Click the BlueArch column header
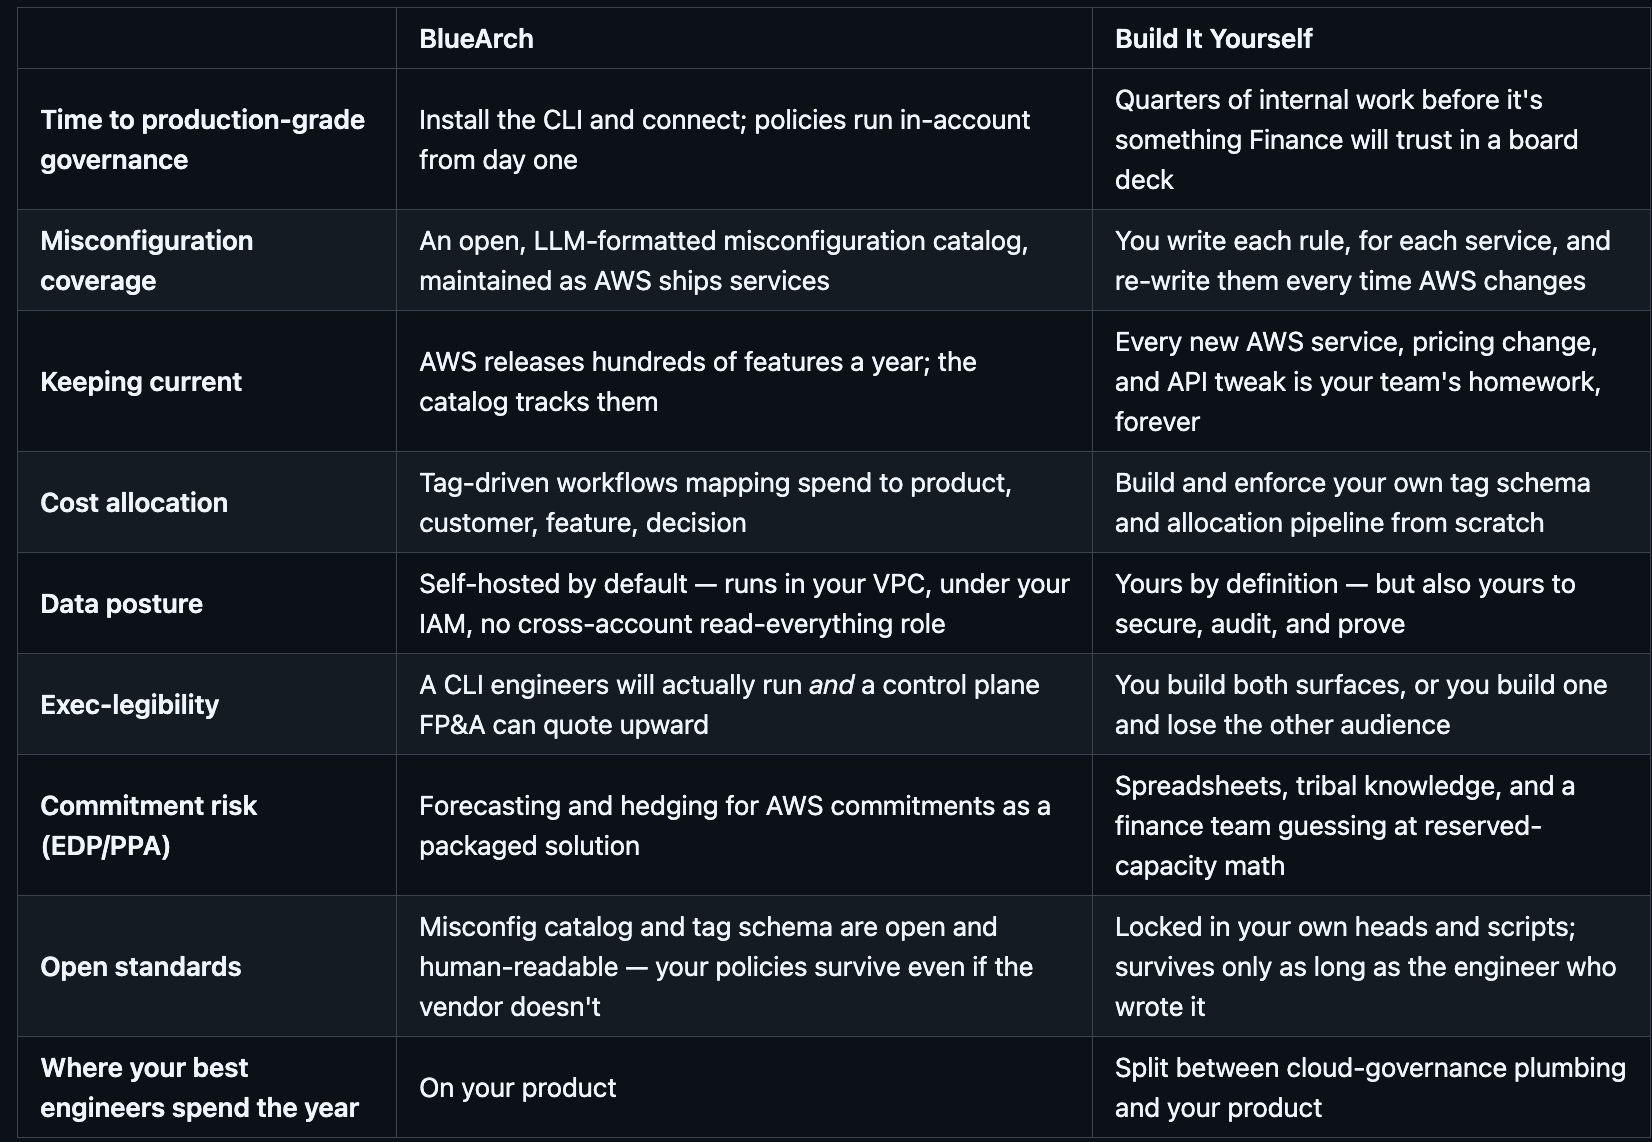This screenshot has width=1652, height=1142. 476,39
